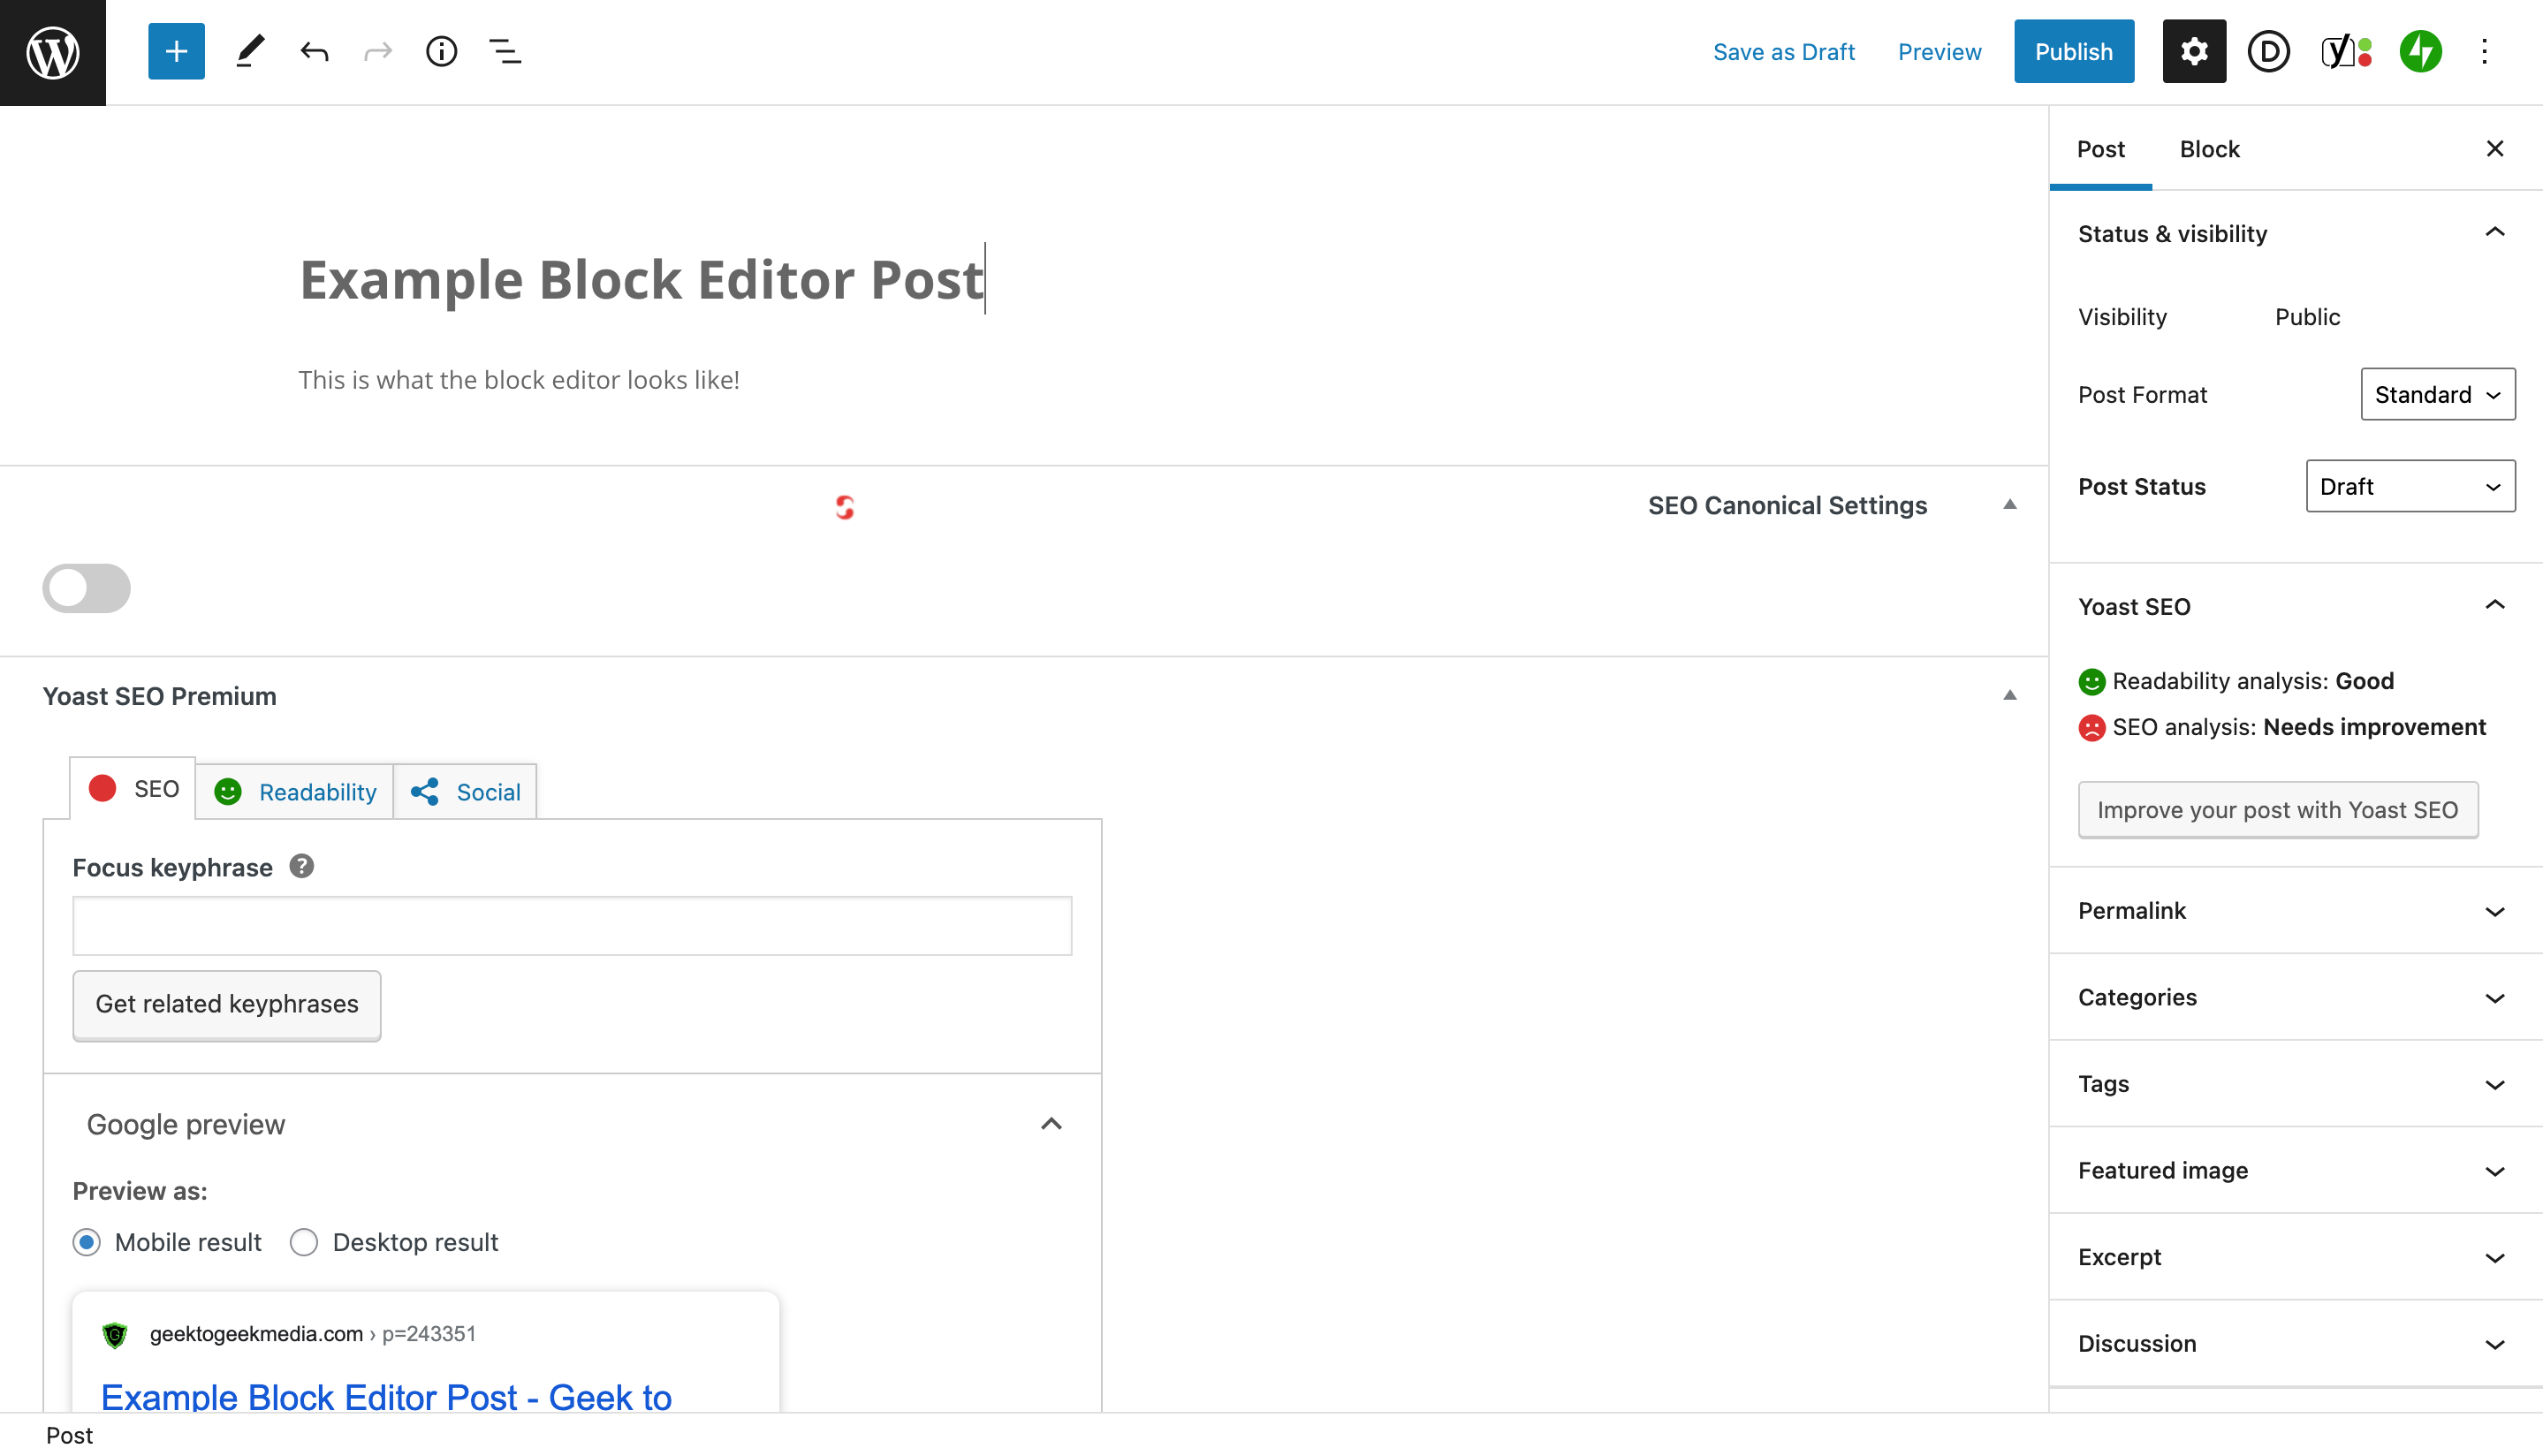Open the Divi circle D icon

pyautogui.click(x=2268, y=51)
